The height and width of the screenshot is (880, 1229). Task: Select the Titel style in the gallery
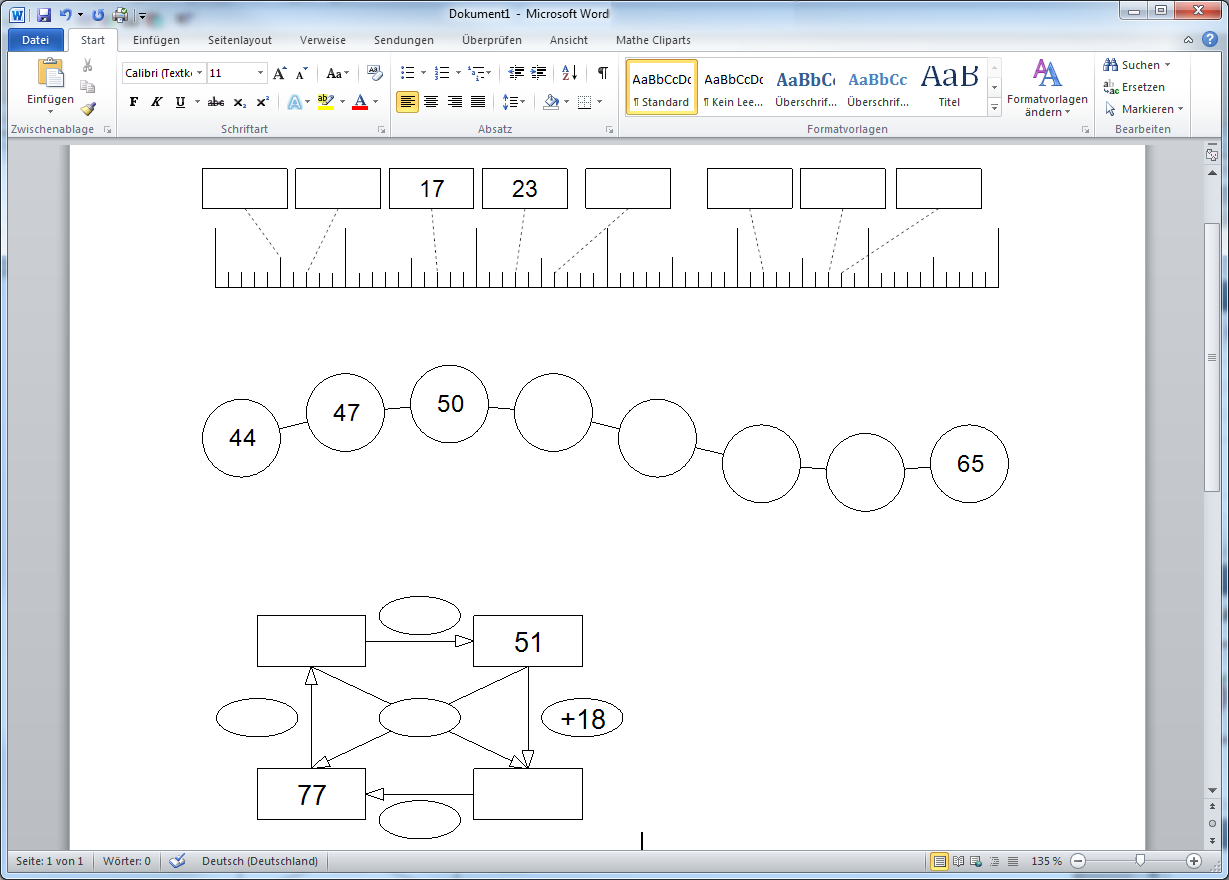949,87
